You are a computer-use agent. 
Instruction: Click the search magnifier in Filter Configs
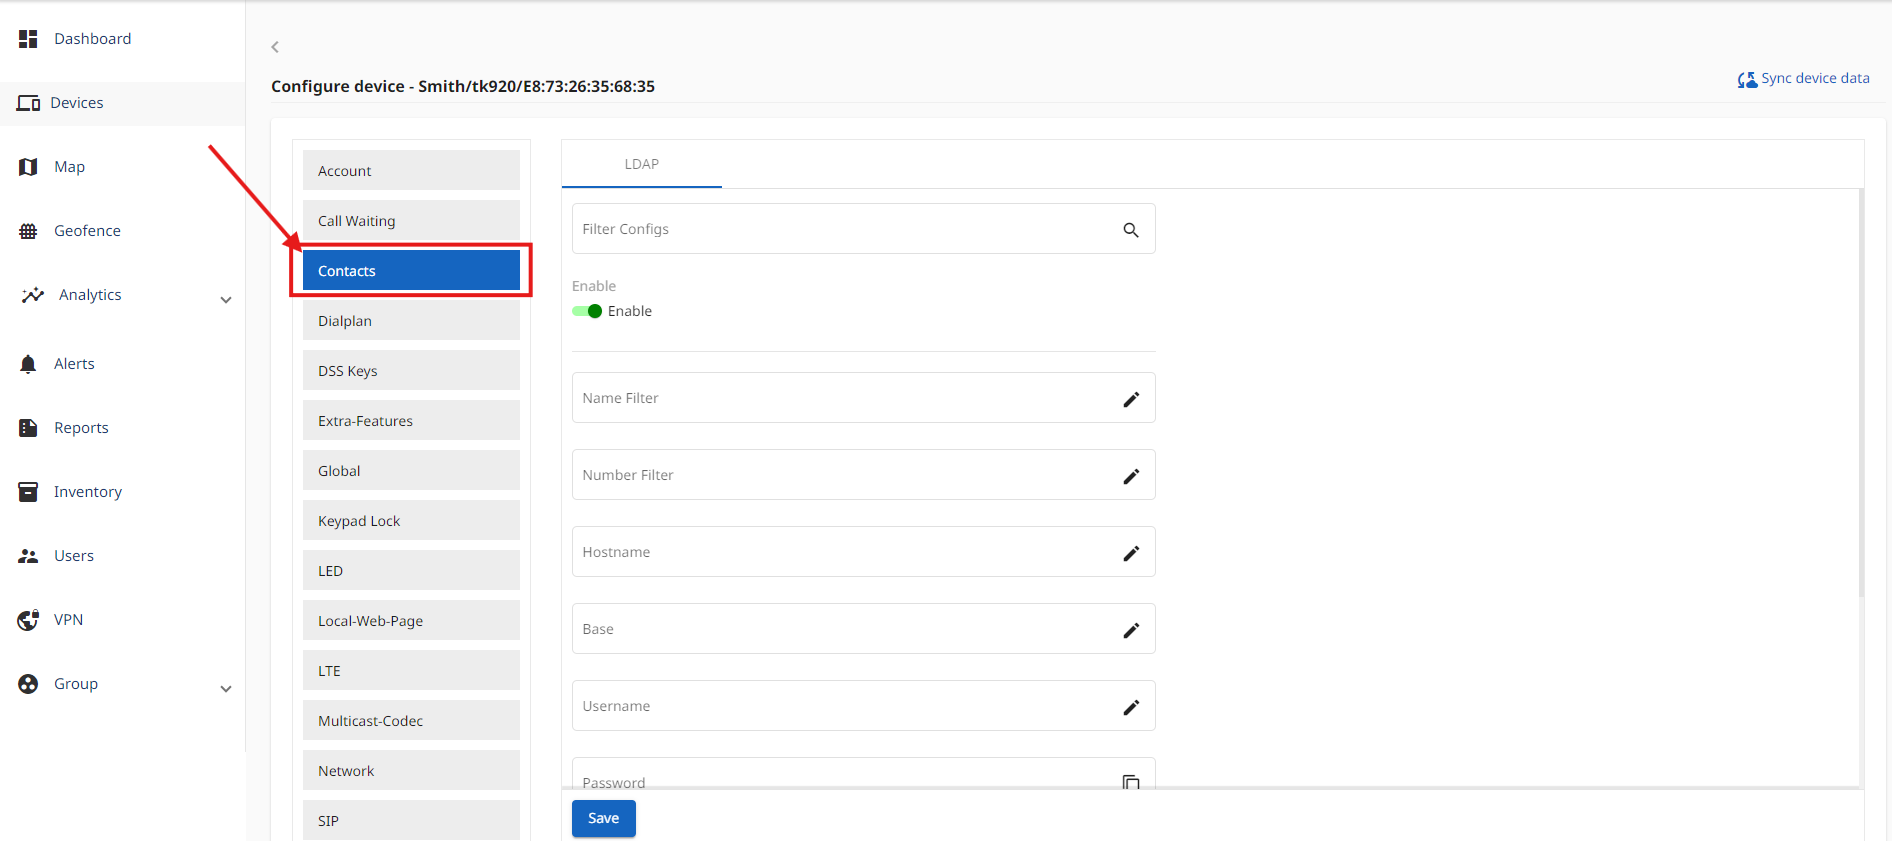pyautogui.click(x=1131, y=230)
